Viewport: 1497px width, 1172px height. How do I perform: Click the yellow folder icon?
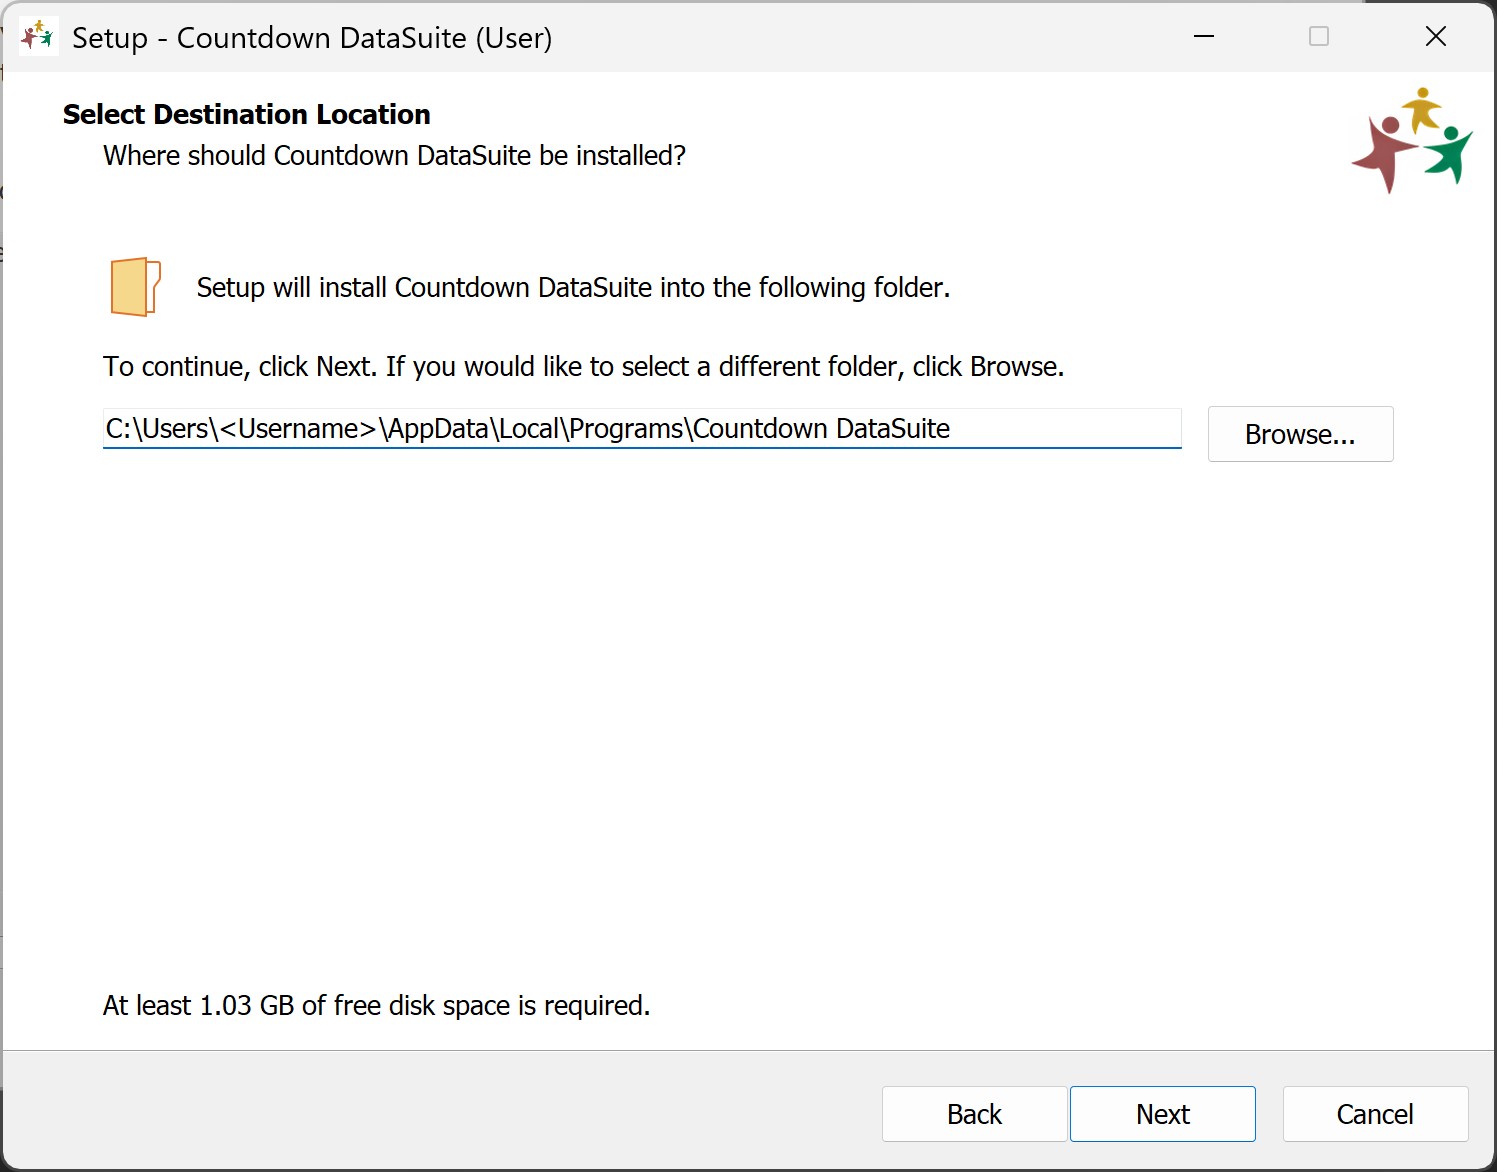pyautogui.click(x=135, y=287)
